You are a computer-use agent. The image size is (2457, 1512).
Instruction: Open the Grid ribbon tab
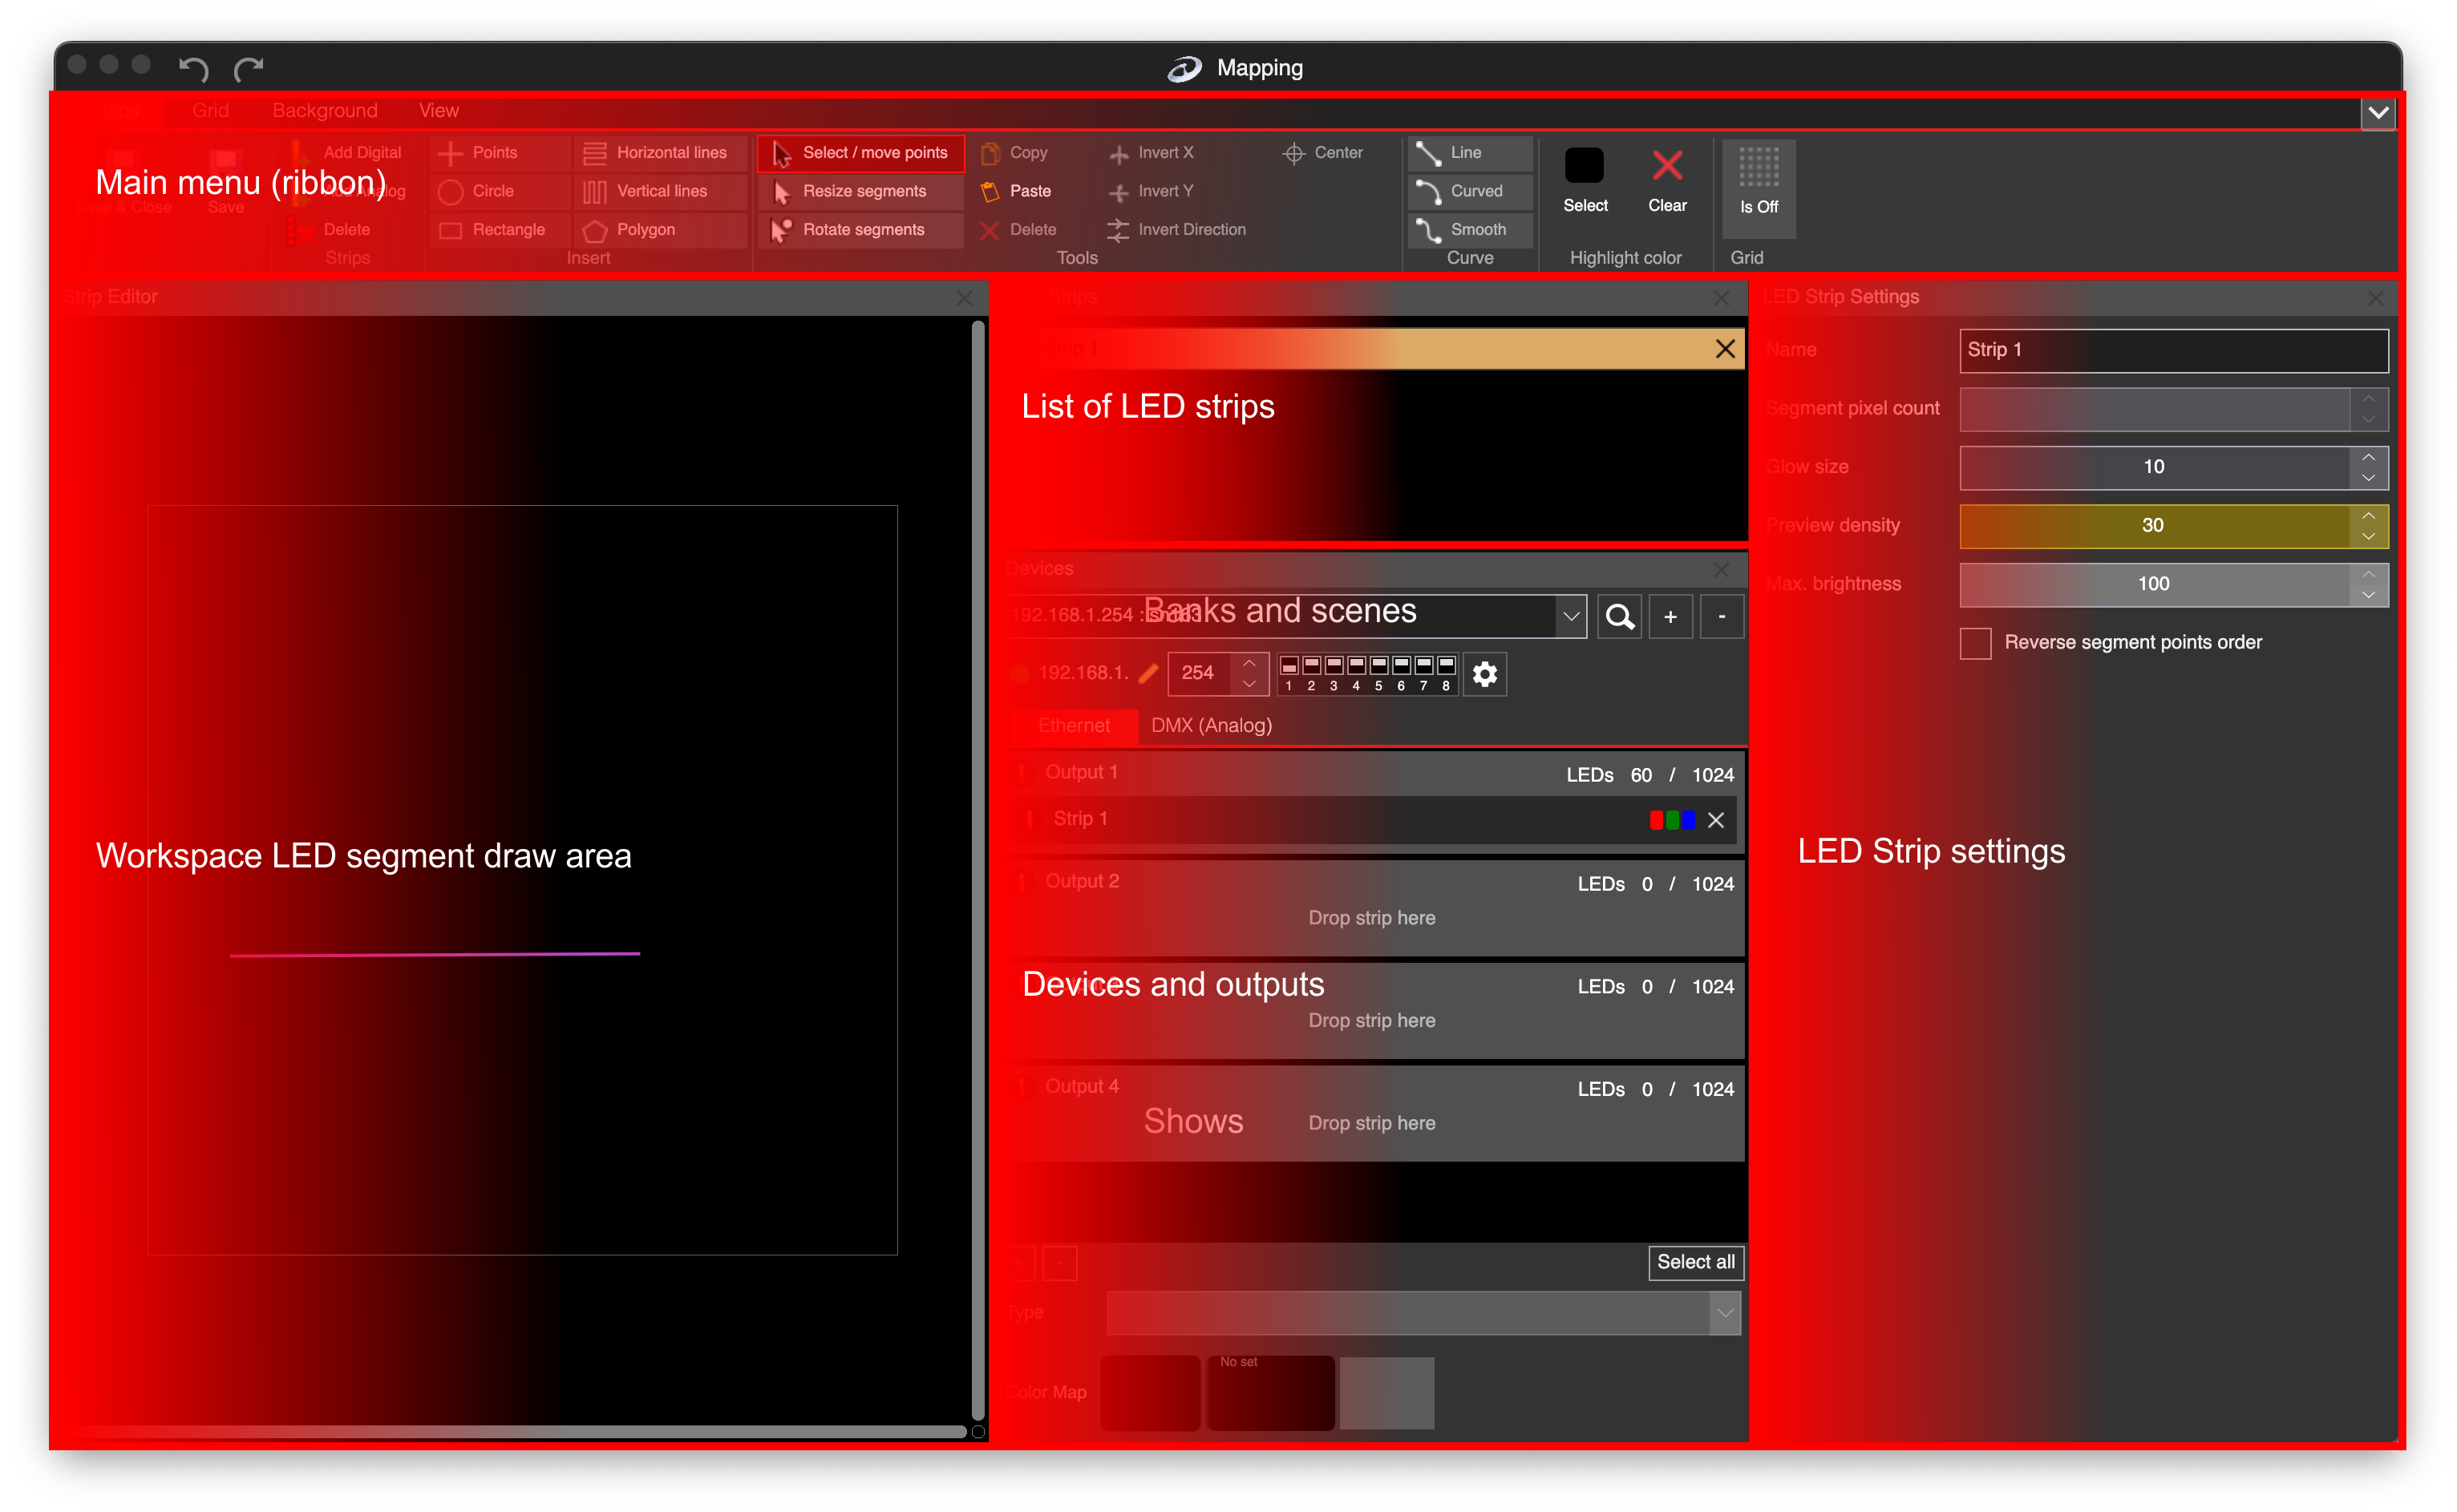pos(210,111)
